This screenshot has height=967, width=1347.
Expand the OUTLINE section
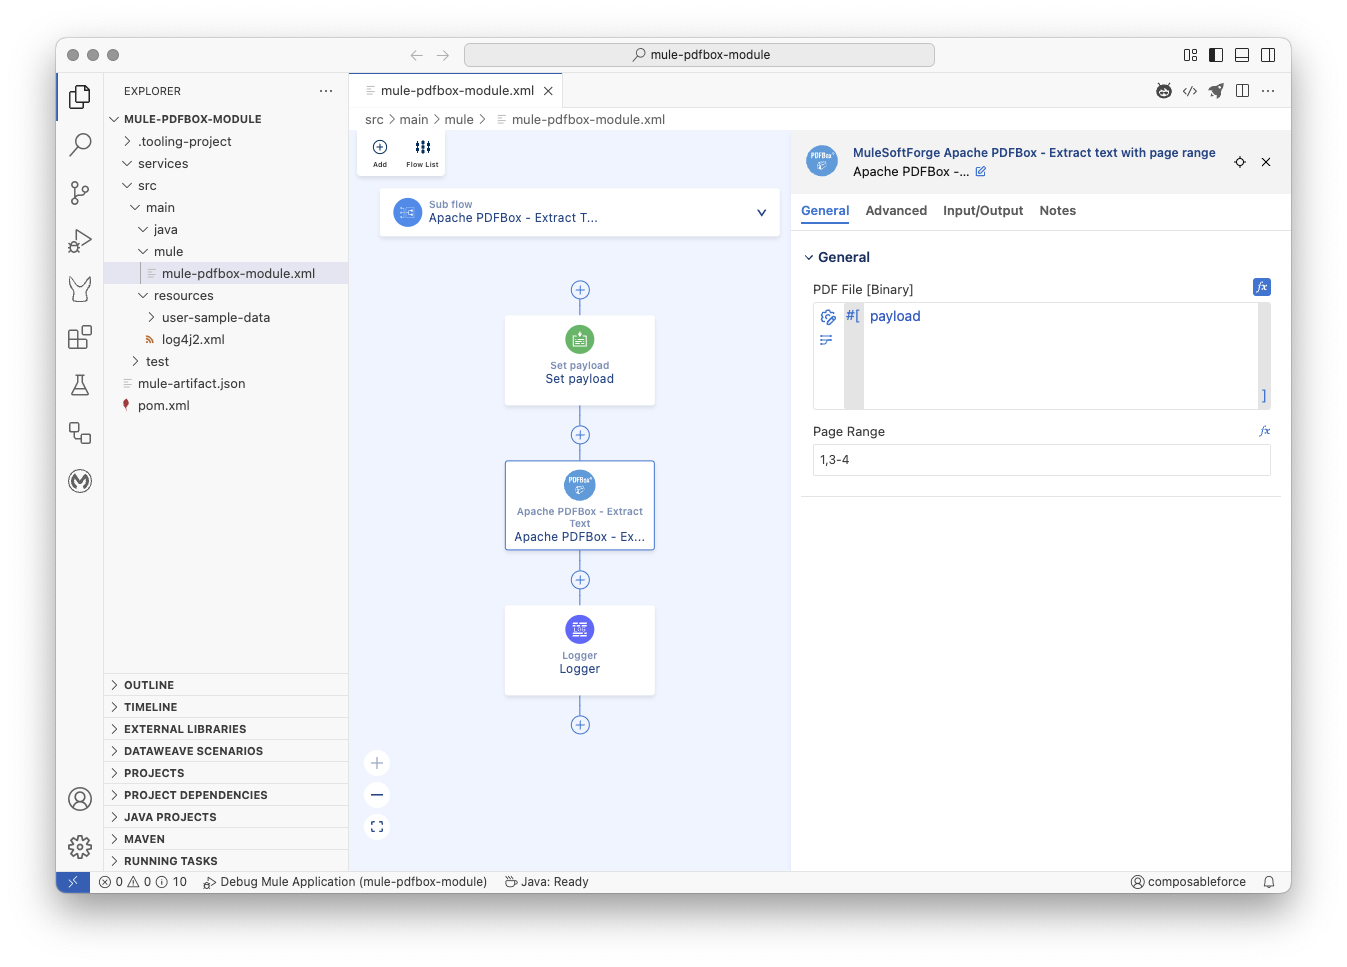149,685
